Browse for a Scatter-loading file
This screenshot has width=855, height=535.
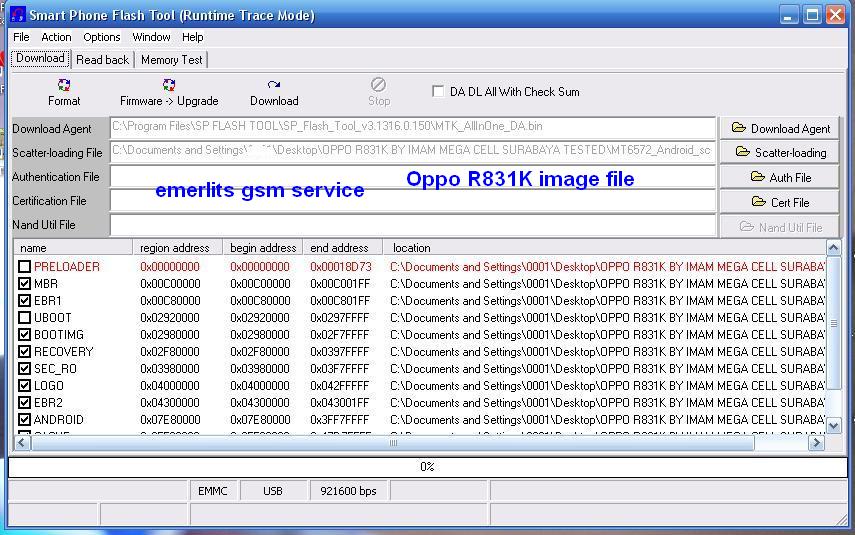tap(779, 153)
